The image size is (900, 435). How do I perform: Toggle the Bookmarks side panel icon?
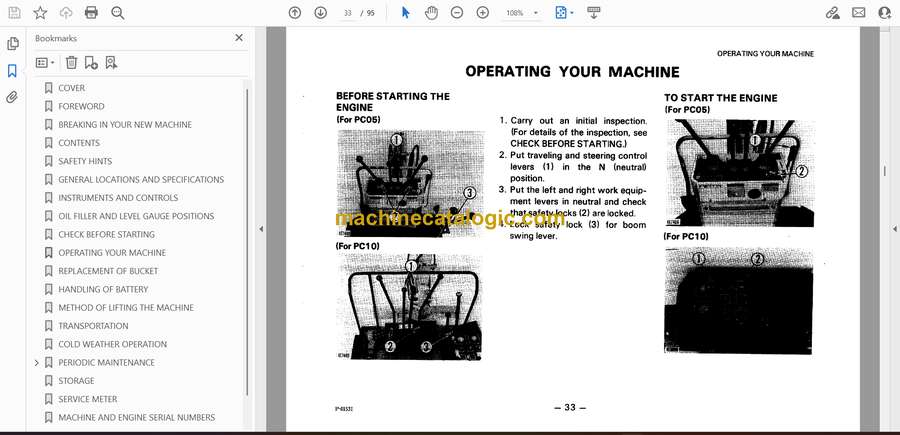click(x=13, y=71)
